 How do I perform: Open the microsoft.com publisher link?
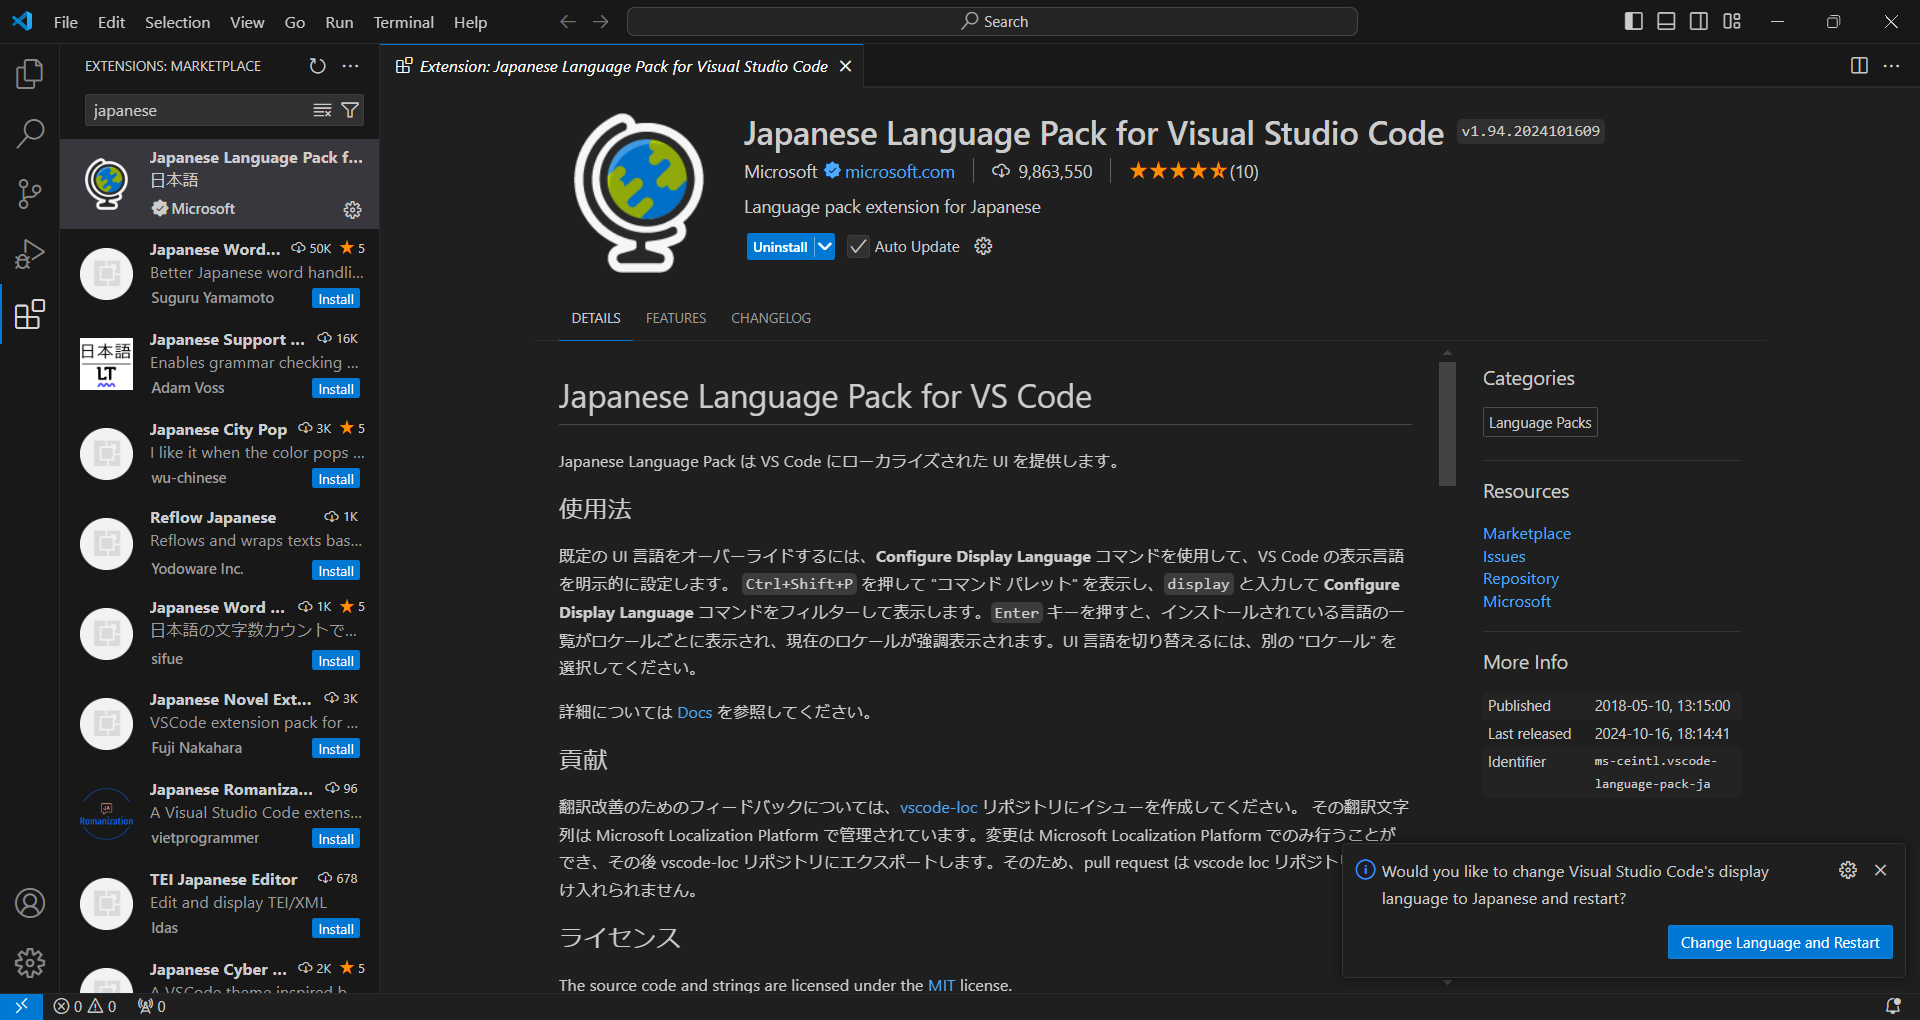tap(900, 171)
